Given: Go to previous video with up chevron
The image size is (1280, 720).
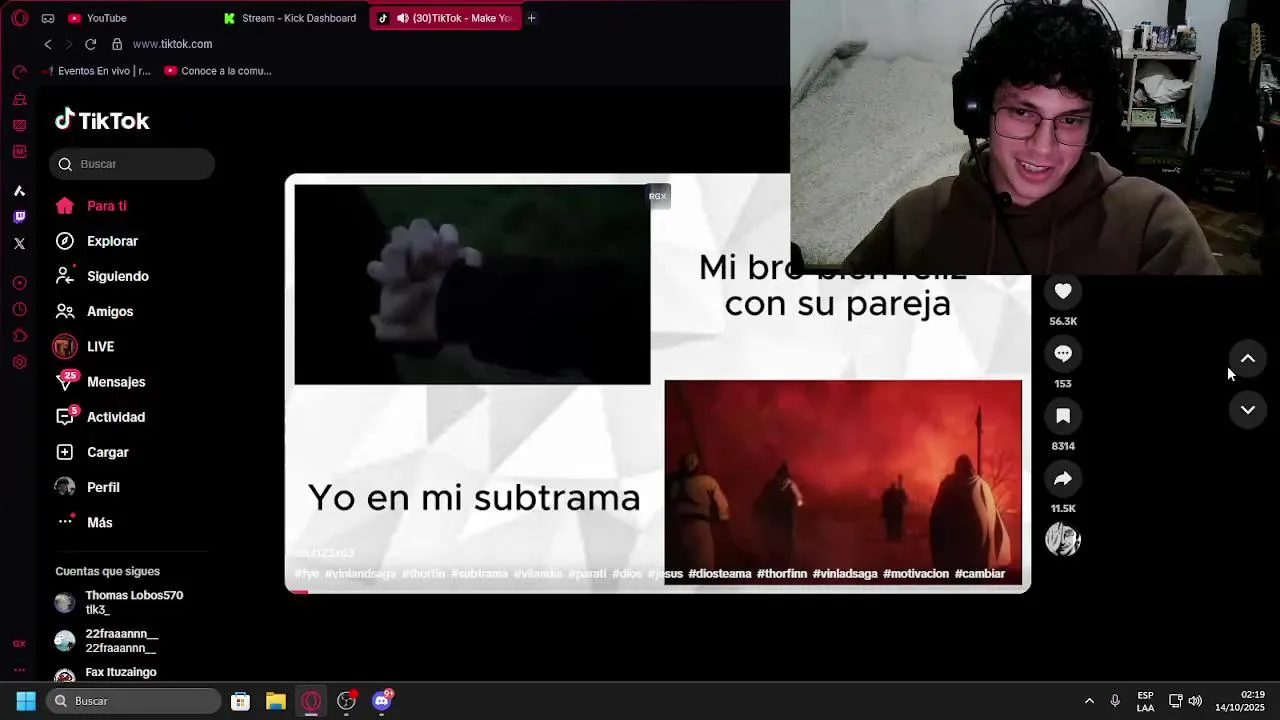Looking at the screenshot, I should pos(1248,358).
